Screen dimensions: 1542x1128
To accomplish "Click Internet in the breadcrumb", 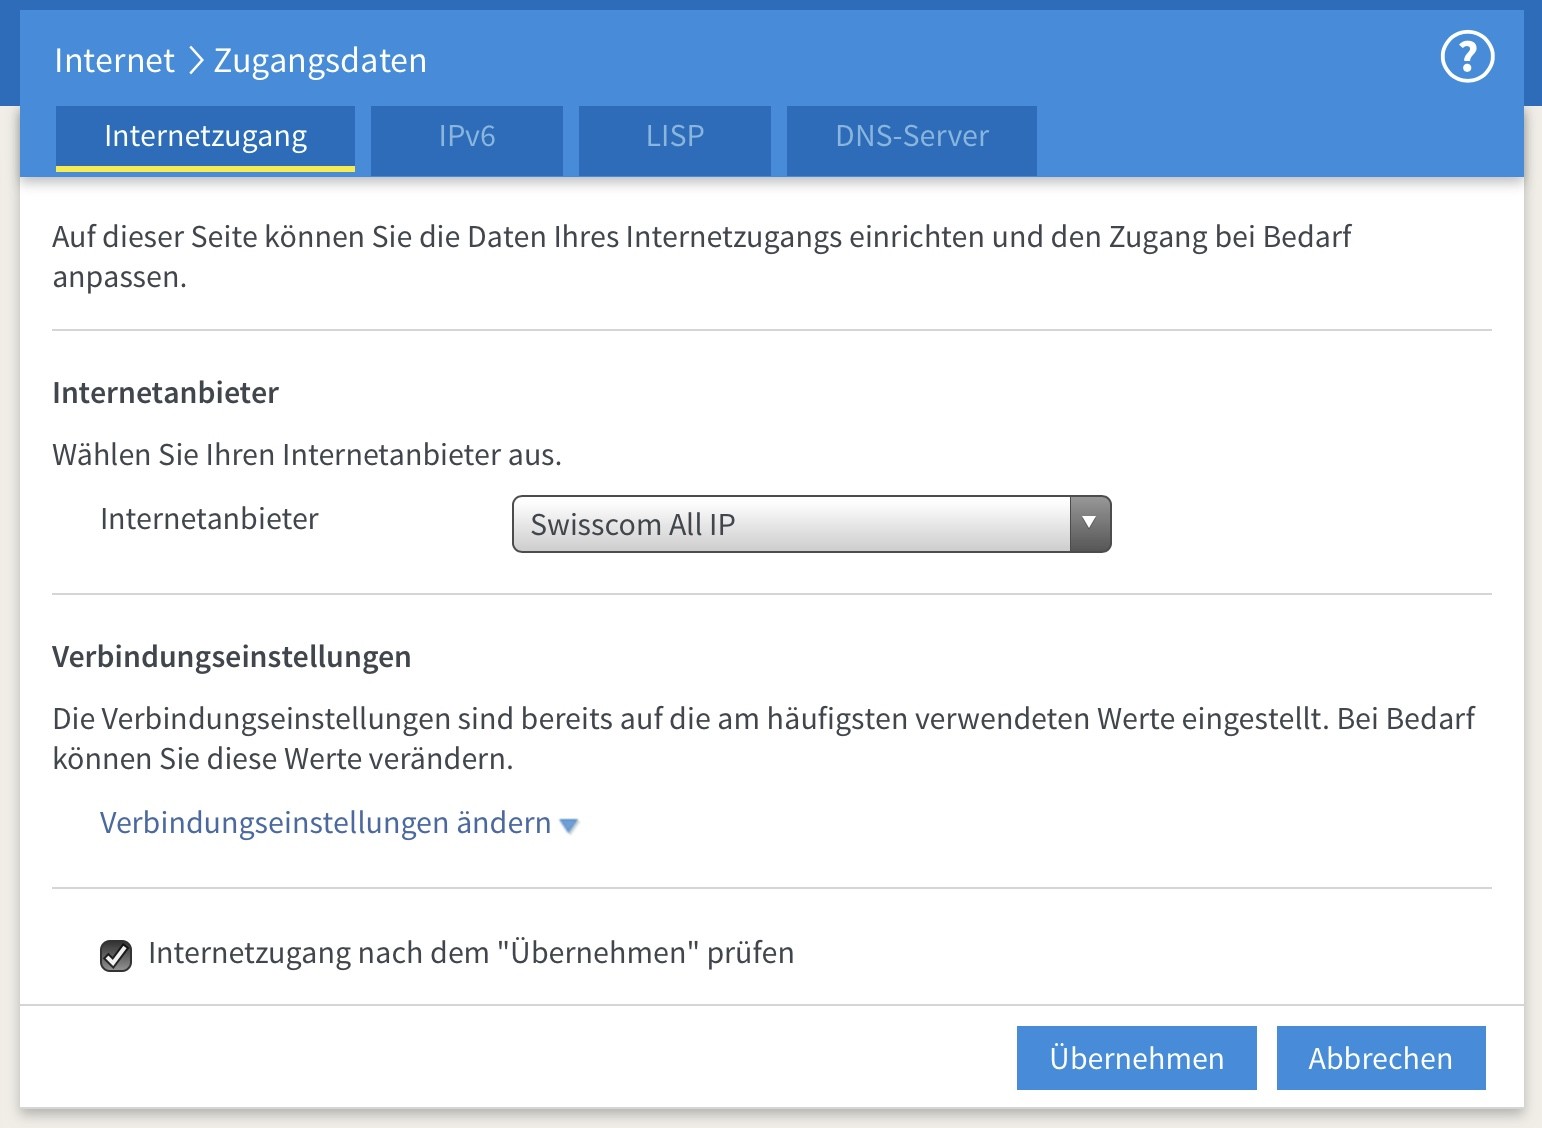I will coord(114,61).
